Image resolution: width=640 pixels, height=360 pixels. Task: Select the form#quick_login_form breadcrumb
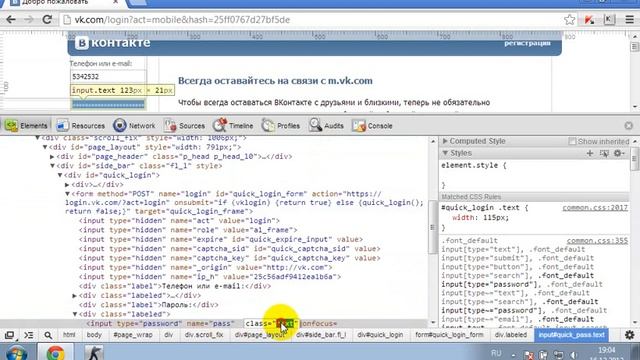pos(449,335)
